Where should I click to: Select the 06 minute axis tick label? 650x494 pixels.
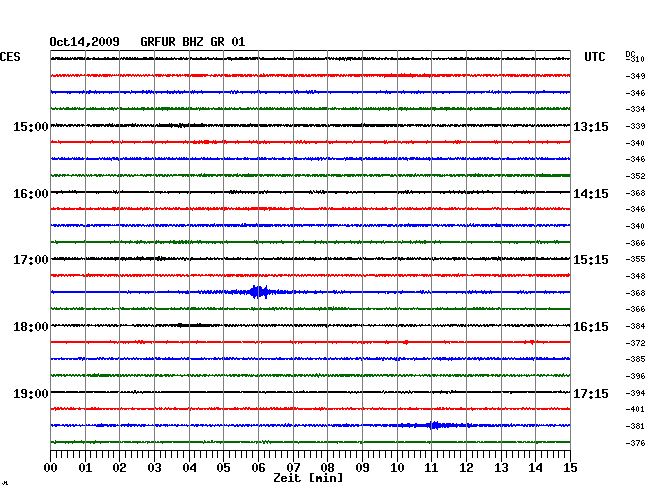tap(258, 468)
